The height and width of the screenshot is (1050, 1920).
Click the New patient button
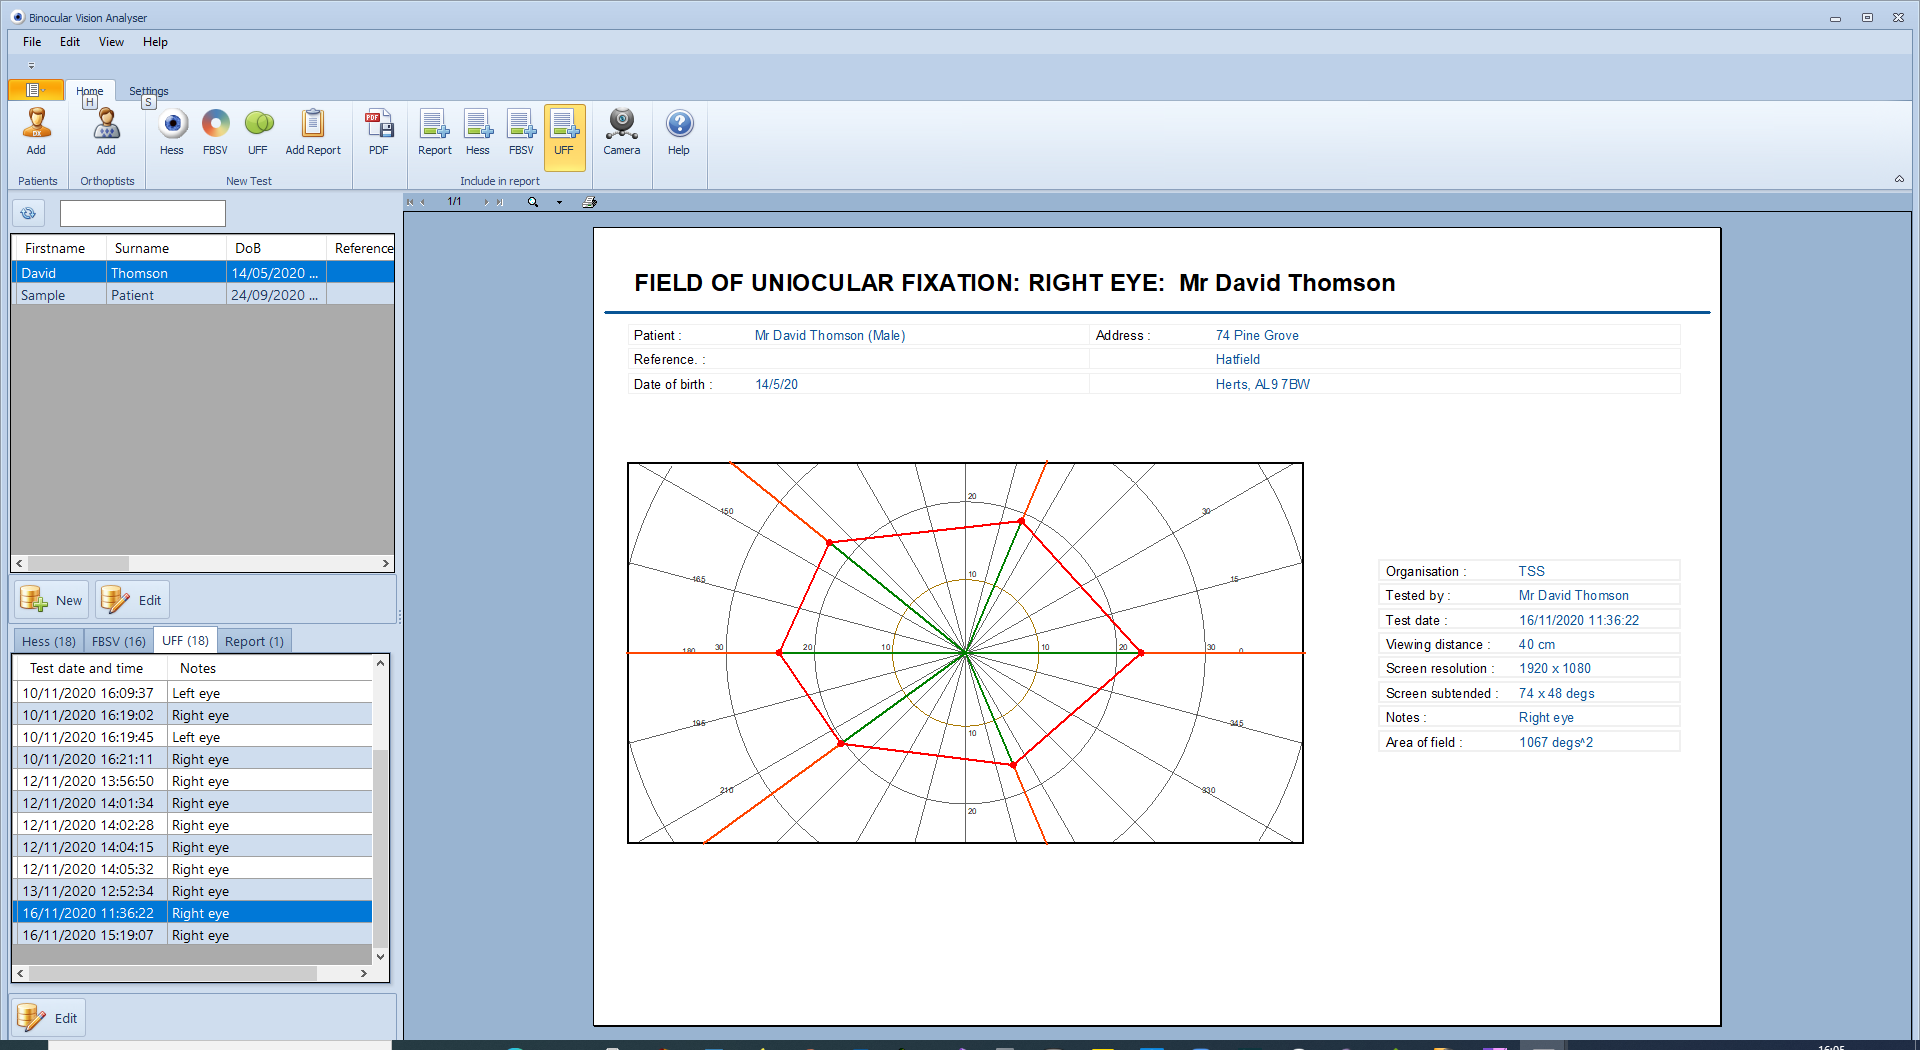52,600
